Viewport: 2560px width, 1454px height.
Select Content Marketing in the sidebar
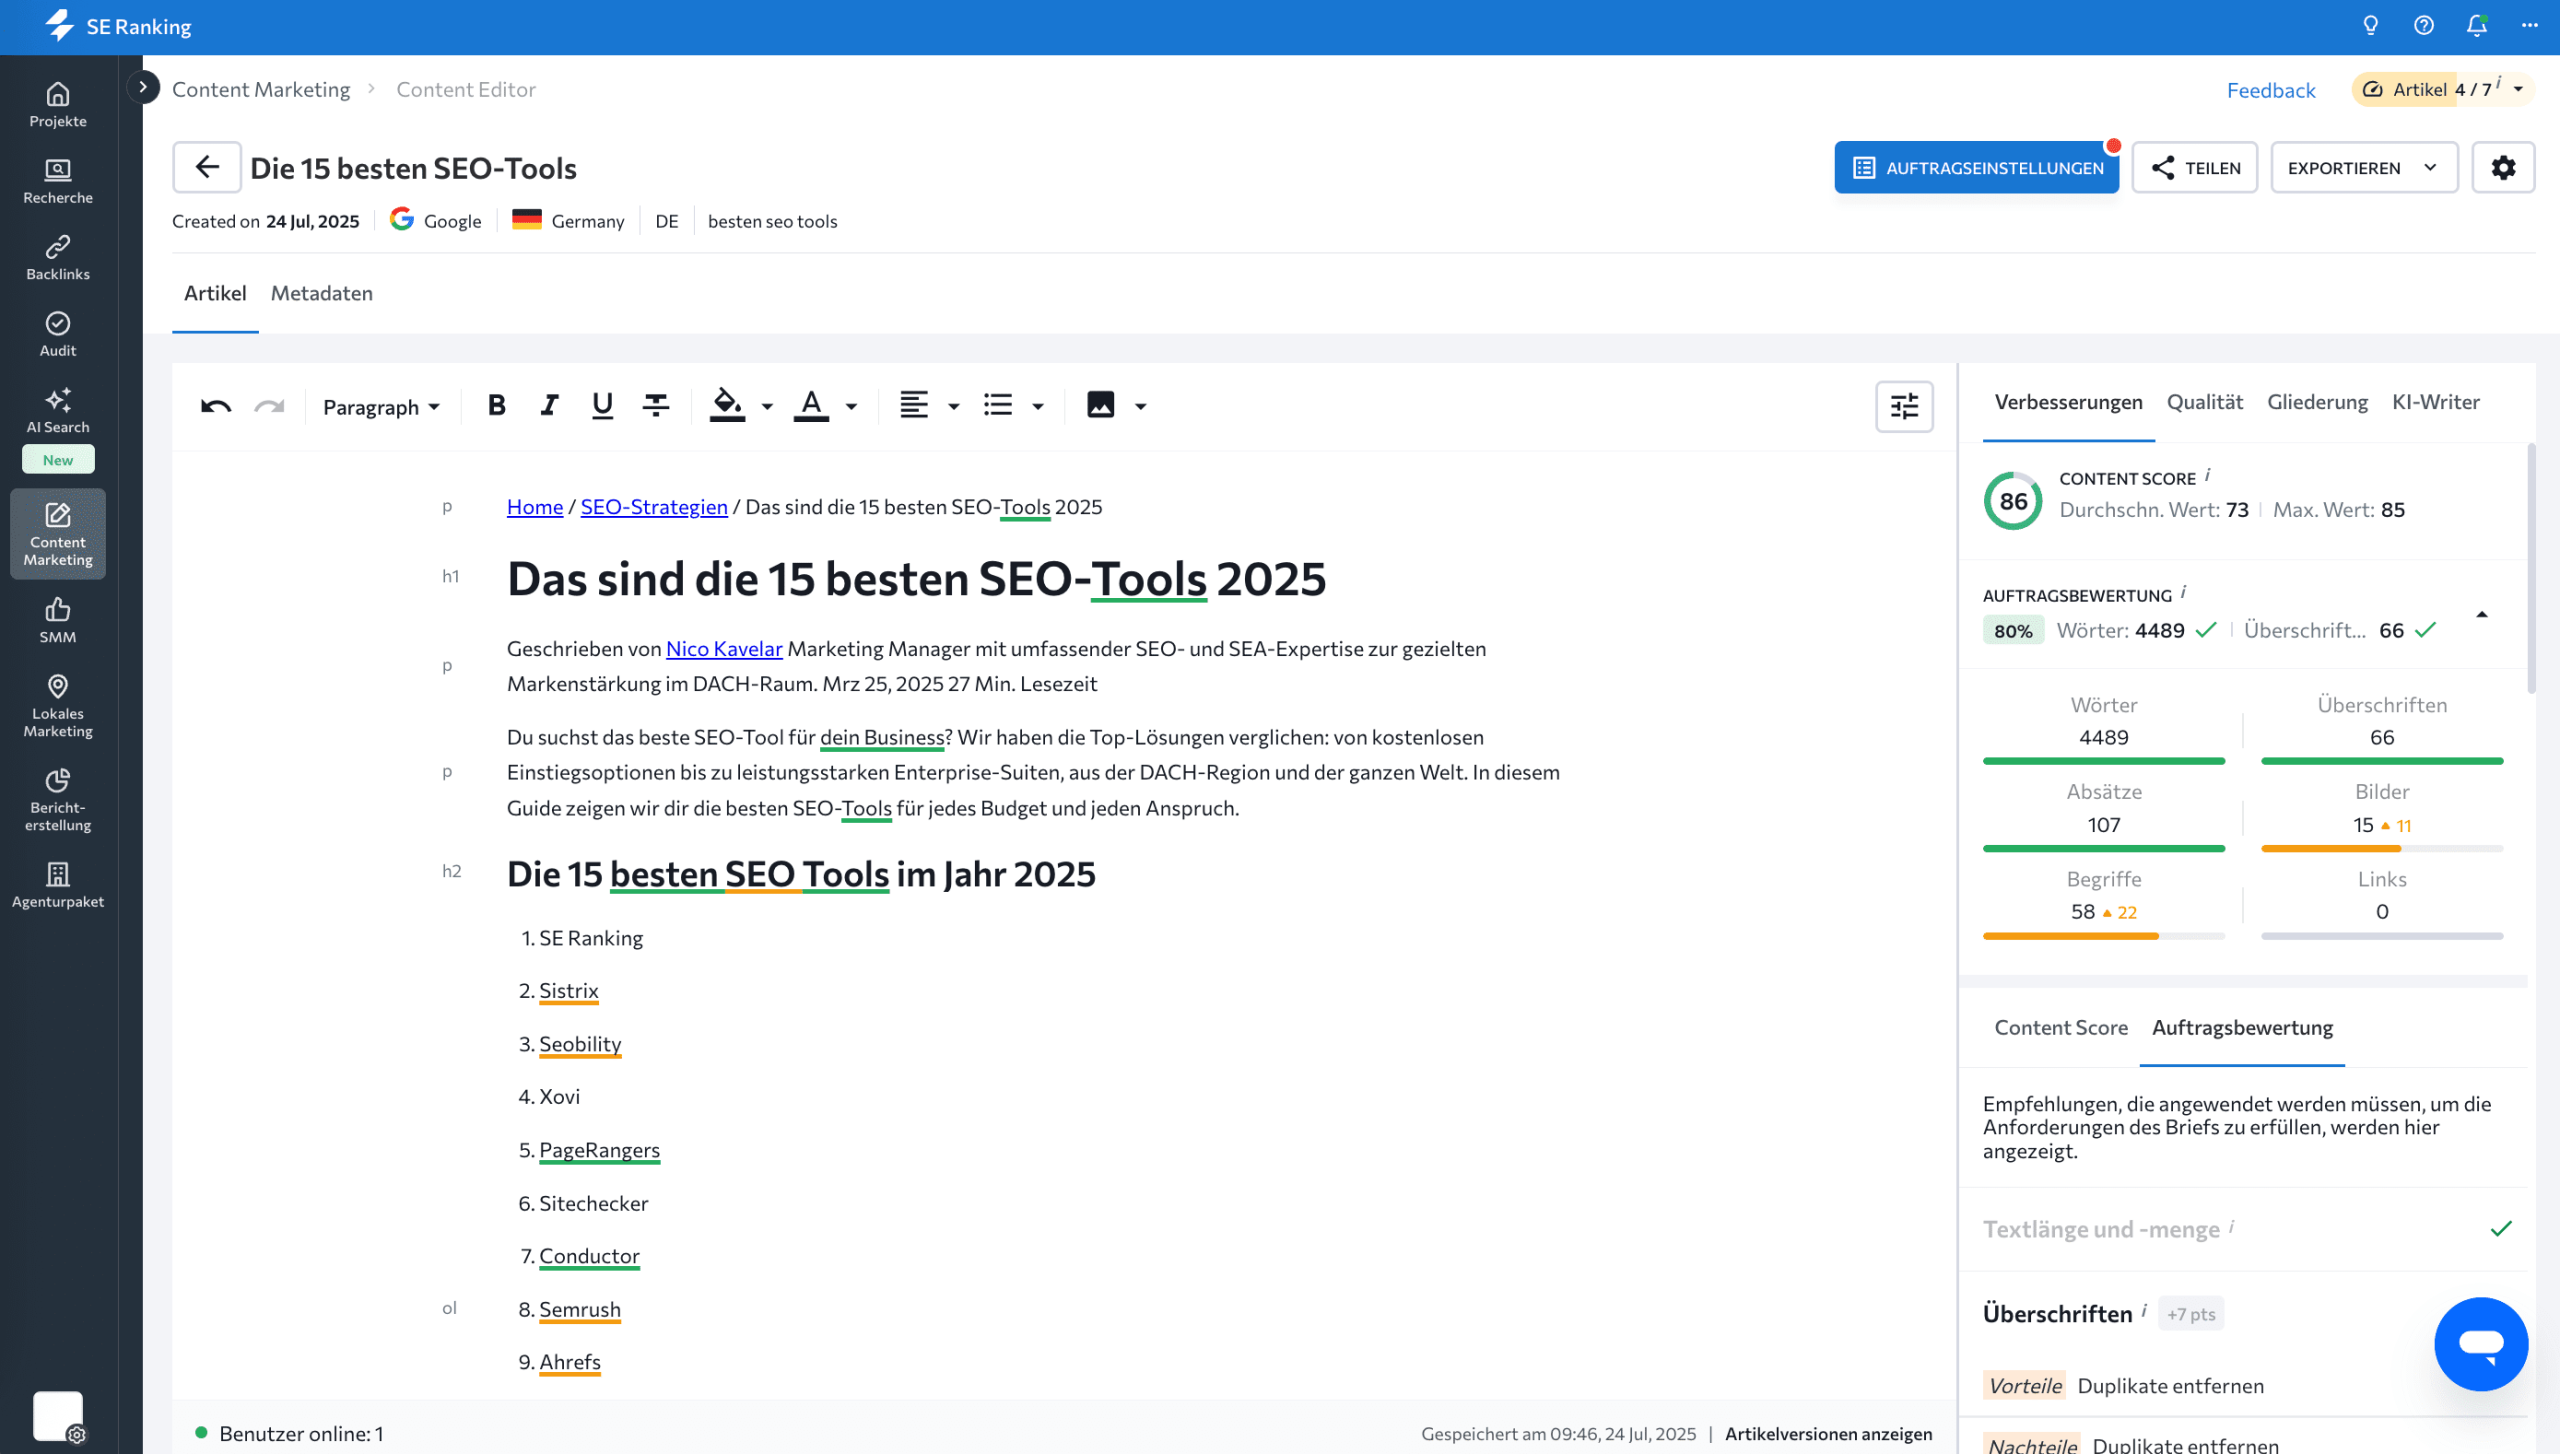click(x=58, y=534)
